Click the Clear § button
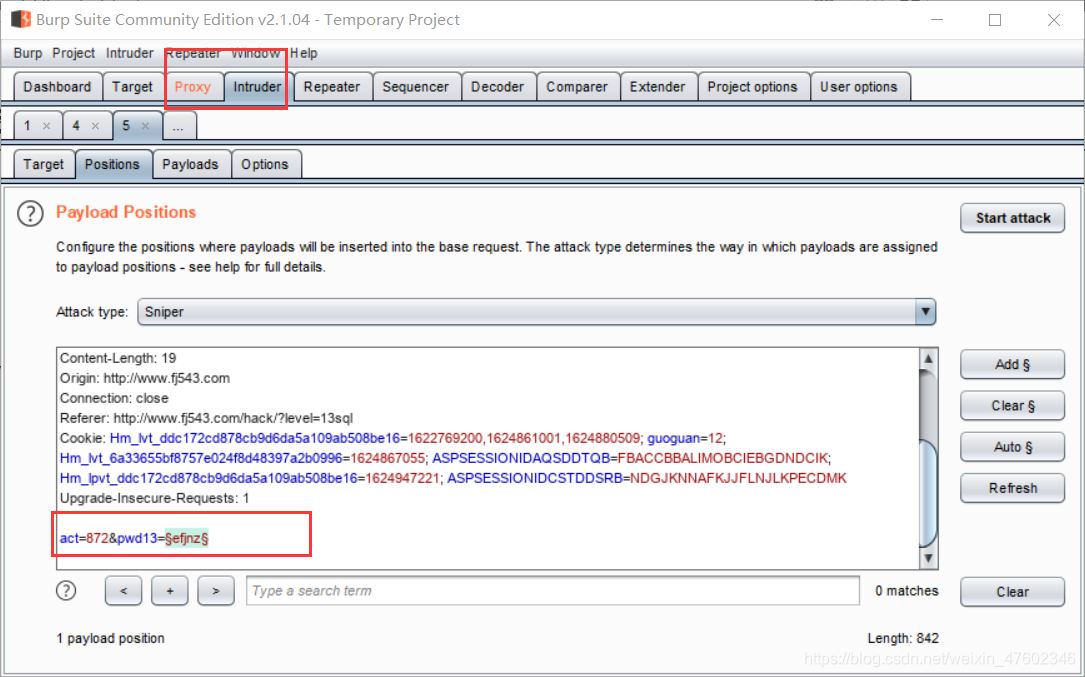This screenshot has width=1085, height=677. [x=1013, y=406]
